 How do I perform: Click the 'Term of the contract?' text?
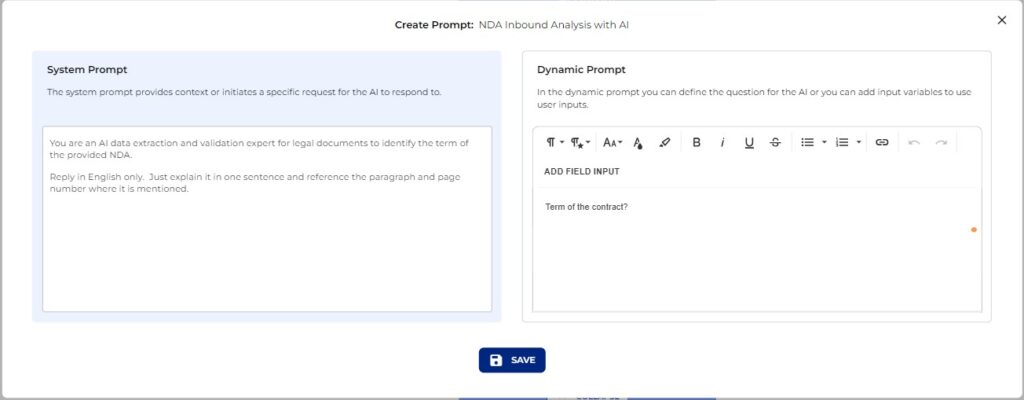point(586,207)
